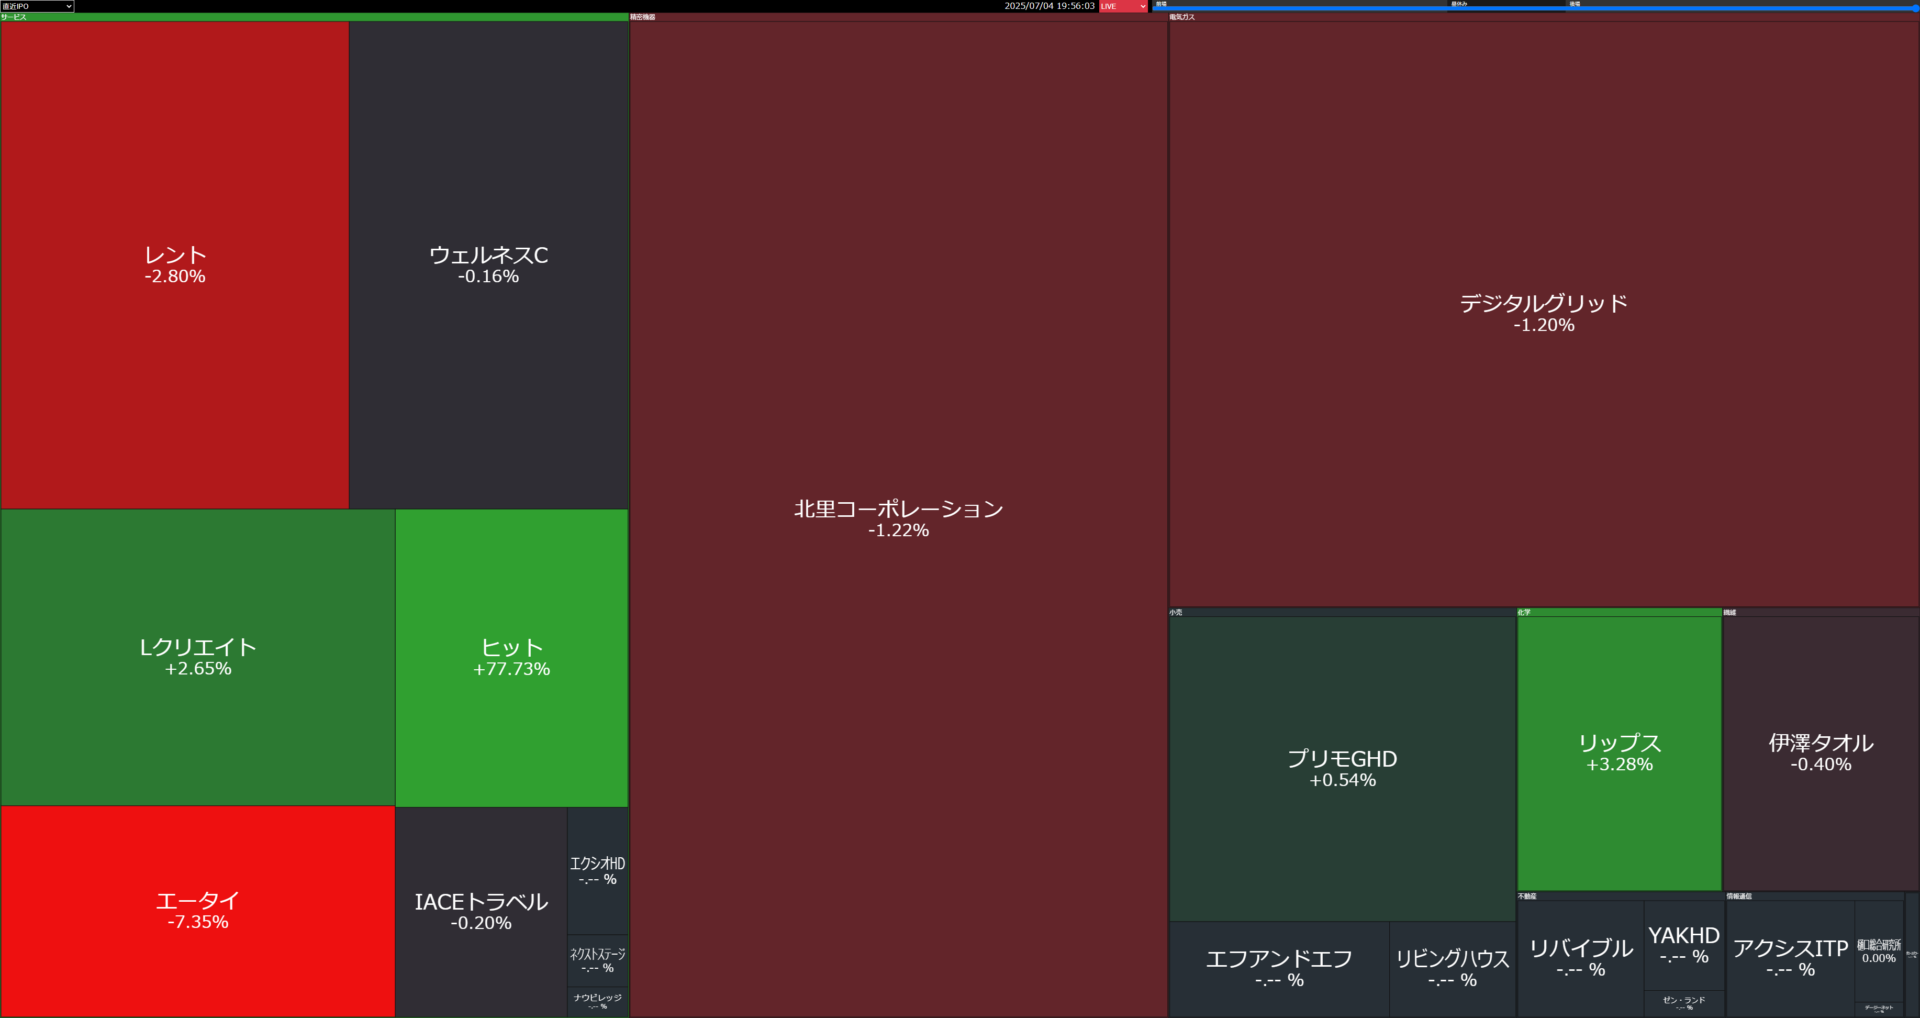Open the 北里コーポレーション tile
This screenshot has height=1018, width=1920.
(x=899, y=519)
